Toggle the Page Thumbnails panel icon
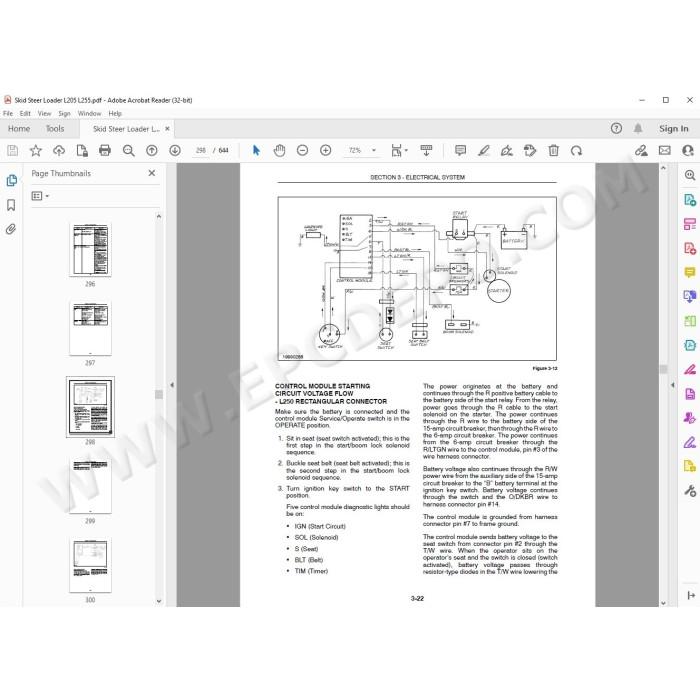 coord(12,180)
